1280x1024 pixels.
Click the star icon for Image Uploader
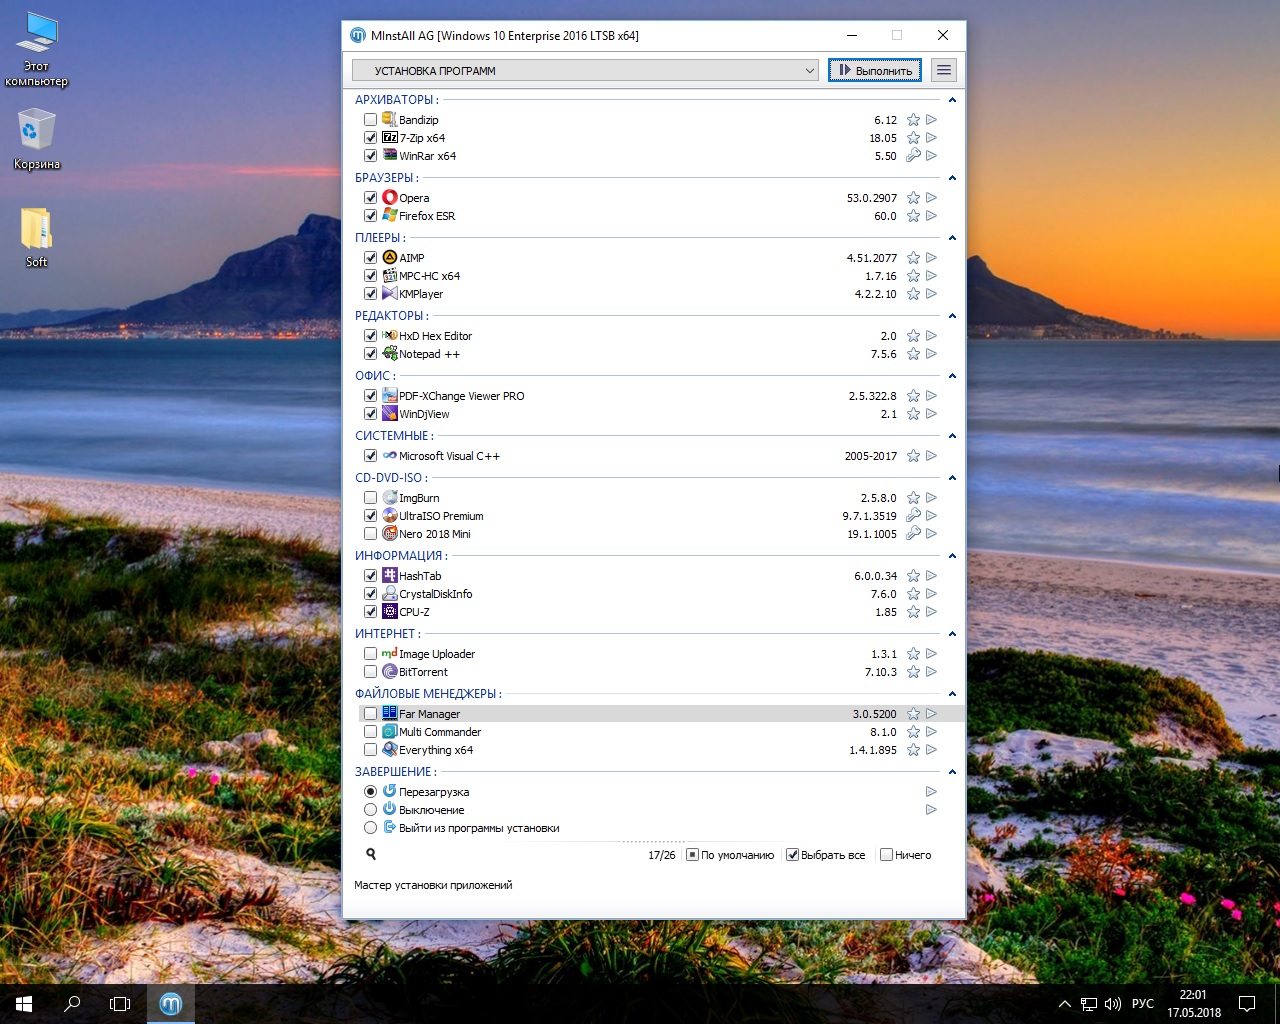(x=913, y=654)
